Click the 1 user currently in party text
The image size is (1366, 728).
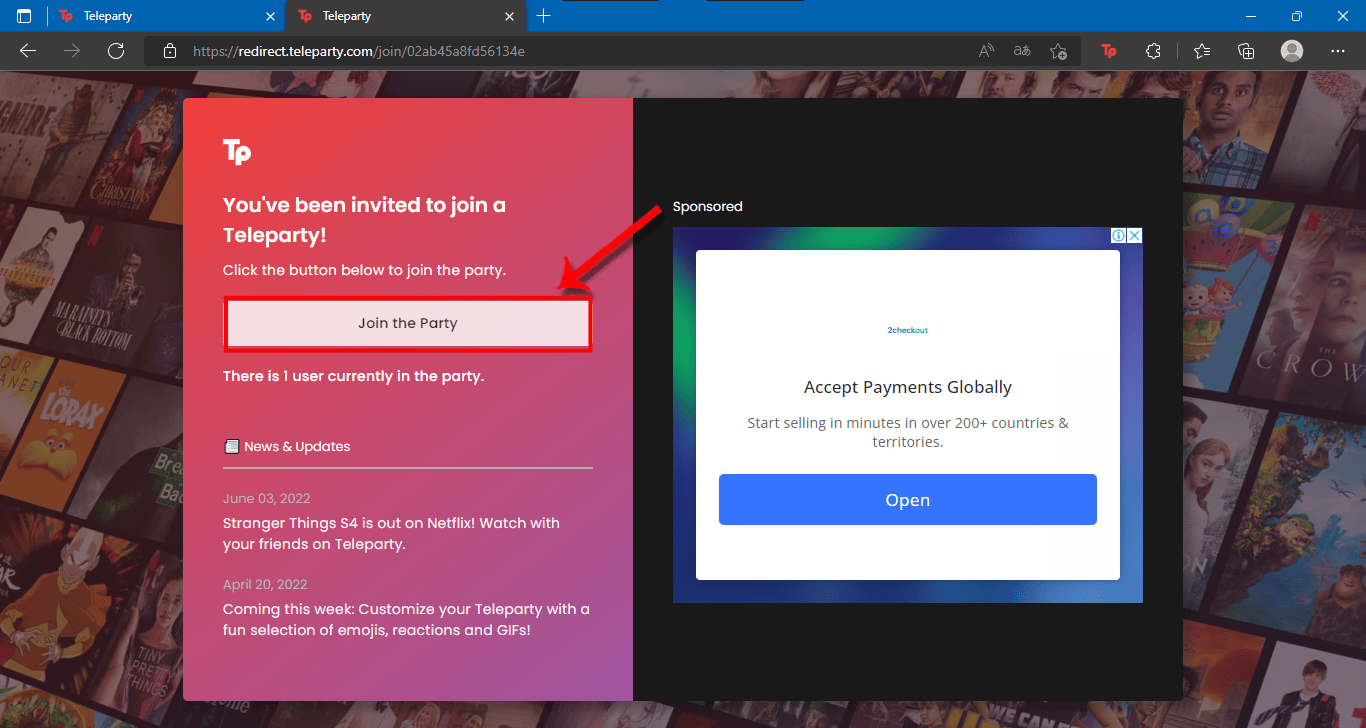pos(353,377)
